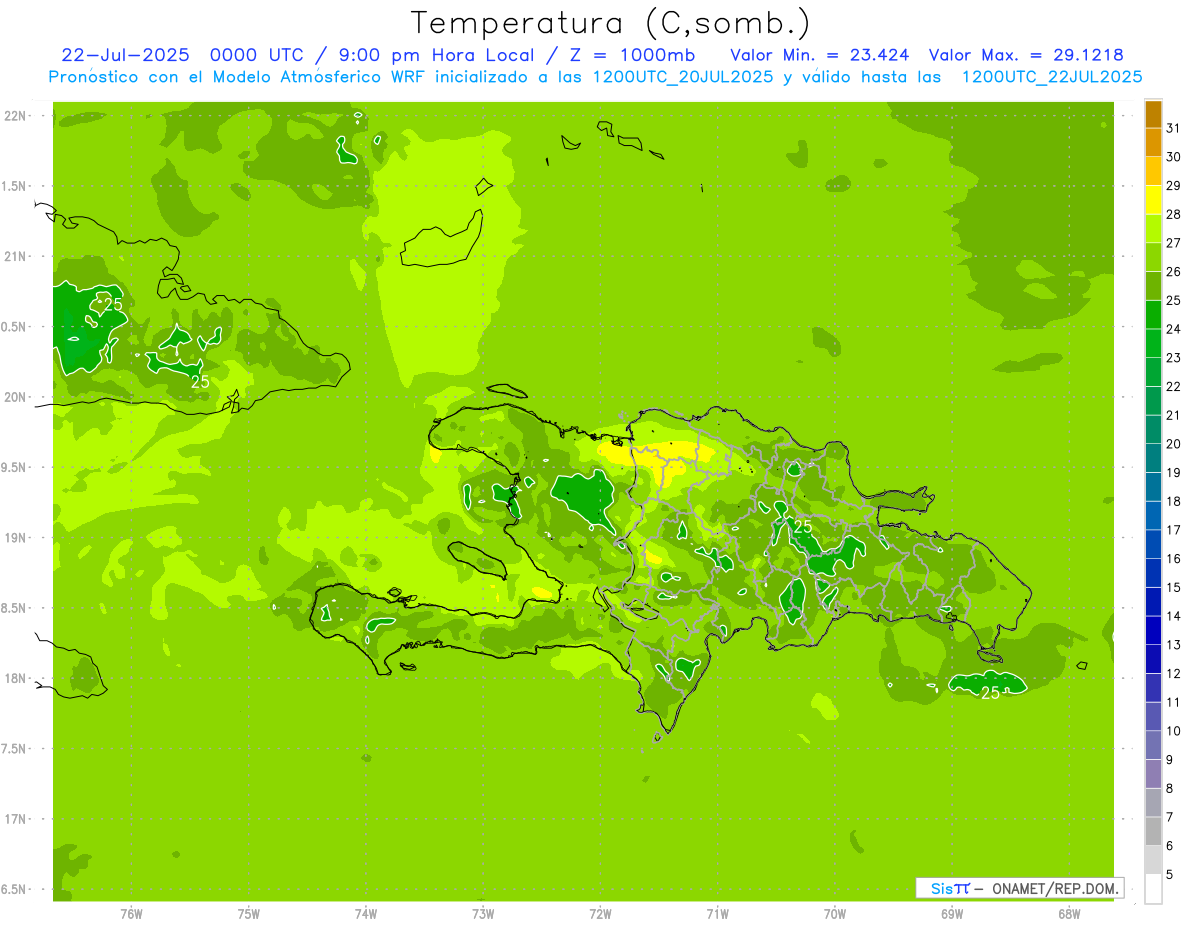The height and width of the screenshot is (927, 1200).
Task: Click the legend scale value "31"
Action: [x=1173, y=129]
